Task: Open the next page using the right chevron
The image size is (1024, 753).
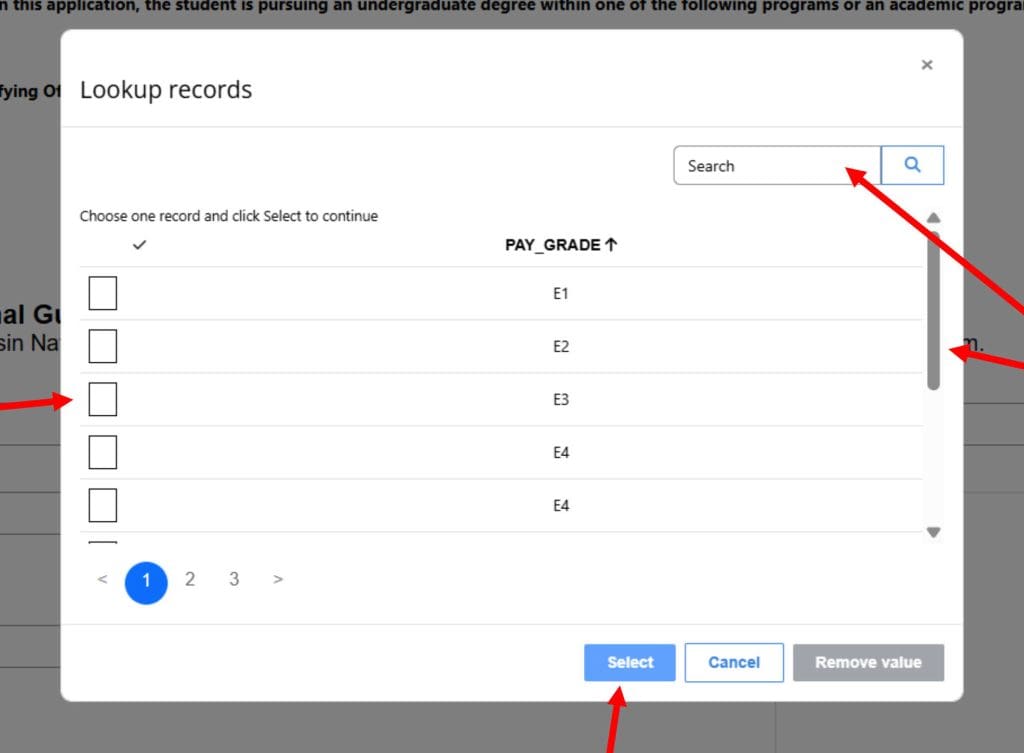Action: click(277, 579)
